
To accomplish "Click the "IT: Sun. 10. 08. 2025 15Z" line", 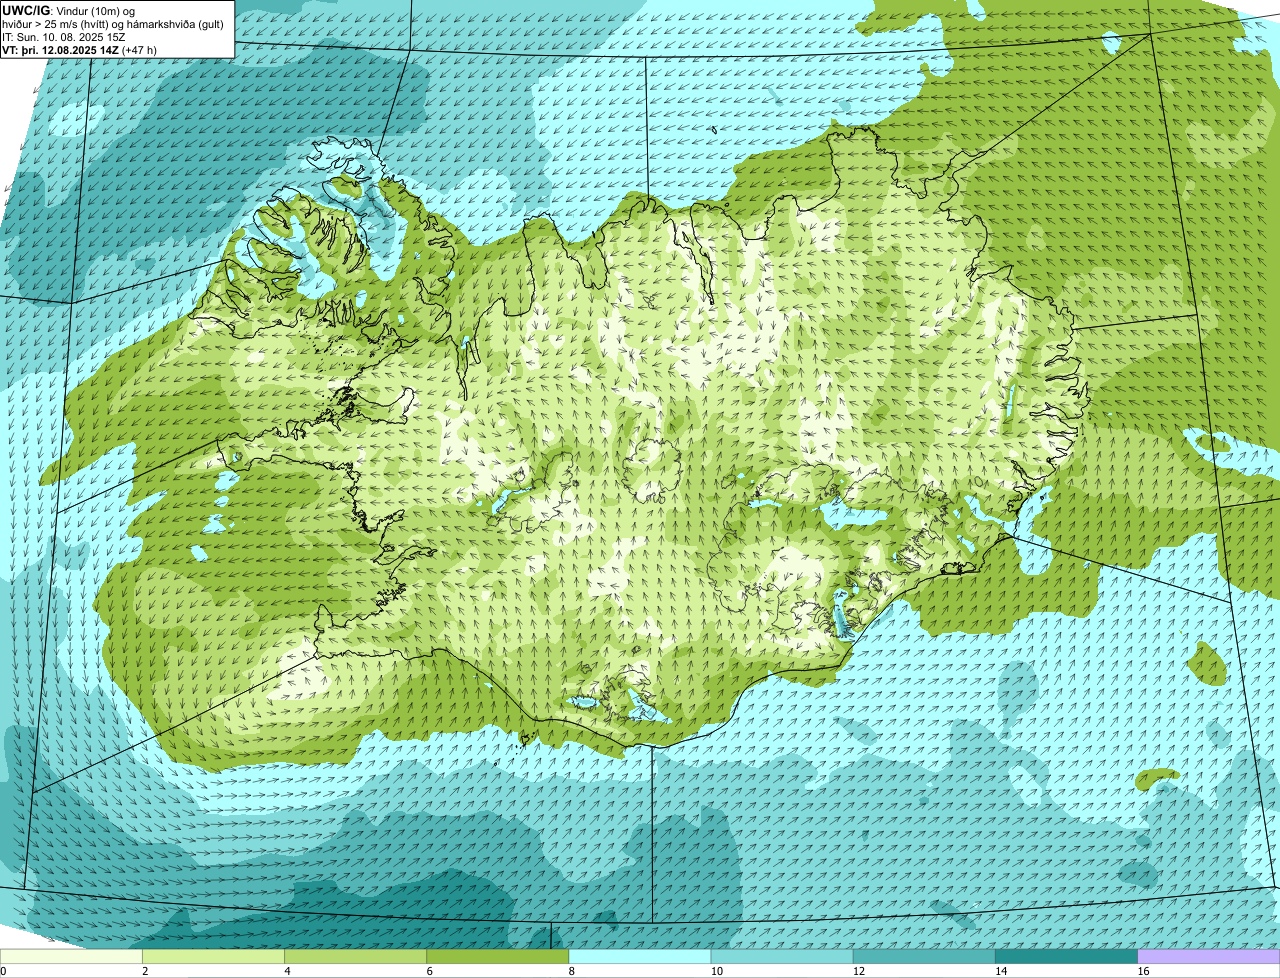I will point(64,37).
